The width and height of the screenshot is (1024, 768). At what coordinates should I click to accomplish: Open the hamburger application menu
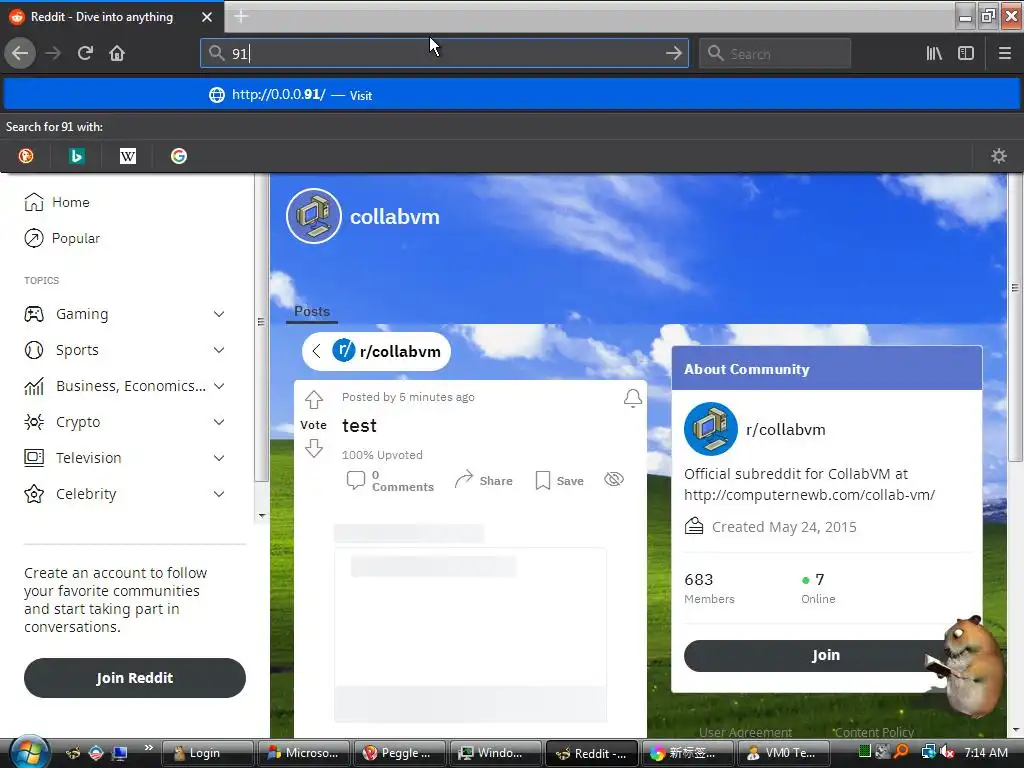(x=1004, y=53)
